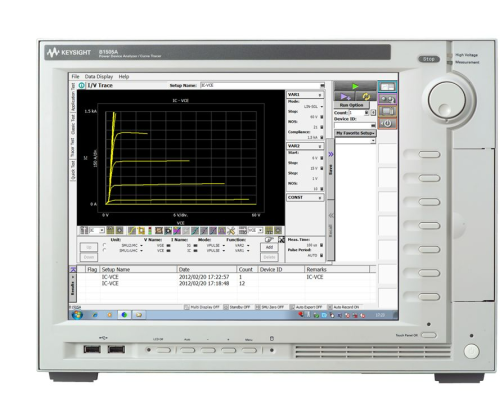The height and width of the screenshot is (399, 500).
Task: Collapse the CONST panel header
Action: click(305, 198)
